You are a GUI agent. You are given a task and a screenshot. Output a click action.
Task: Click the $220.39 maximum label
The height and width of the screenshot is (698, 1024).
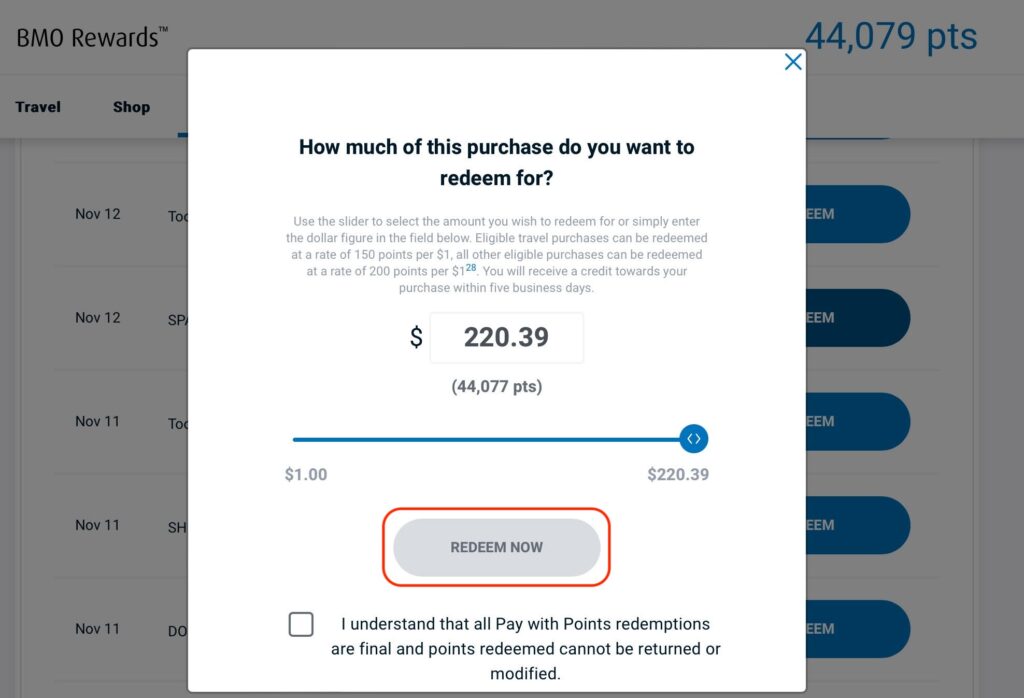(x=677, y=474)
